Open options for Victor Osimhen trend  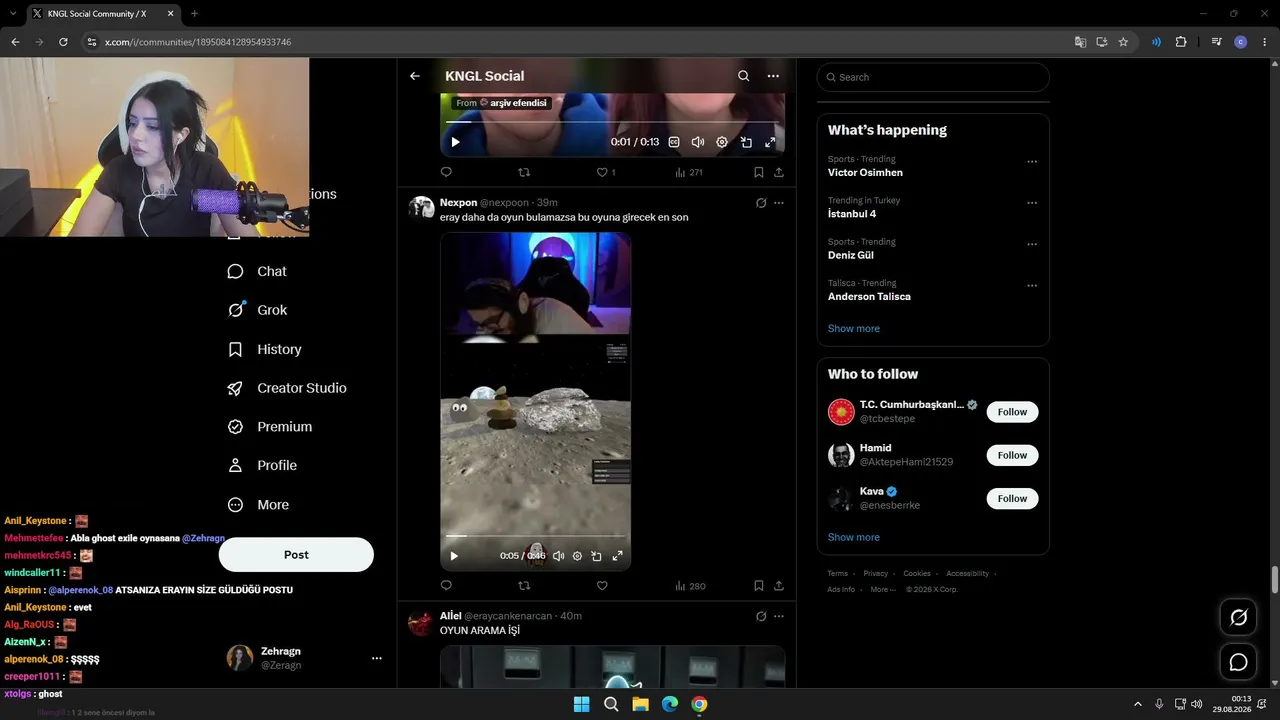pos(1032,162)
